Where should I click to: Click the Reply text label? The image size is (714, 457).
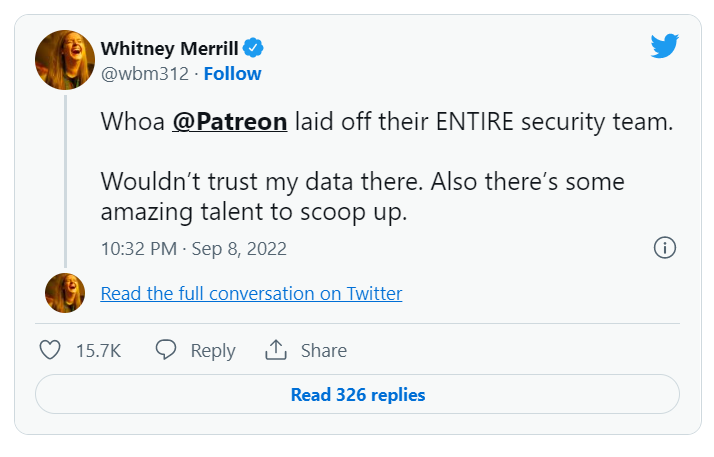(x=212, y=351)
